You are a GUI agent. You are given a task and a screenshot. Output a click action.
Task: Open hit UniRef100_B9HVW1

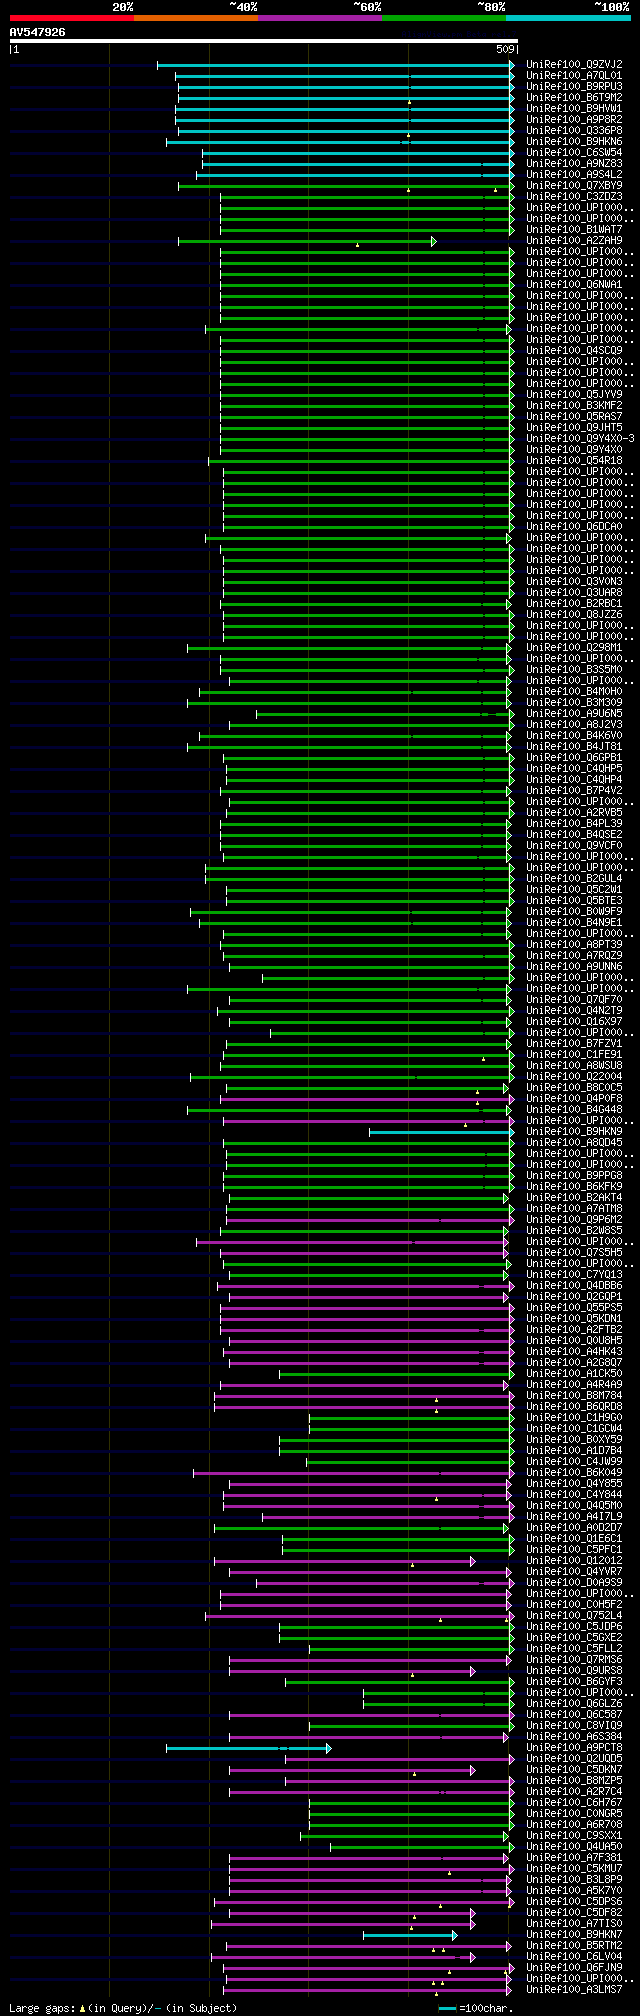pos(574,109)
